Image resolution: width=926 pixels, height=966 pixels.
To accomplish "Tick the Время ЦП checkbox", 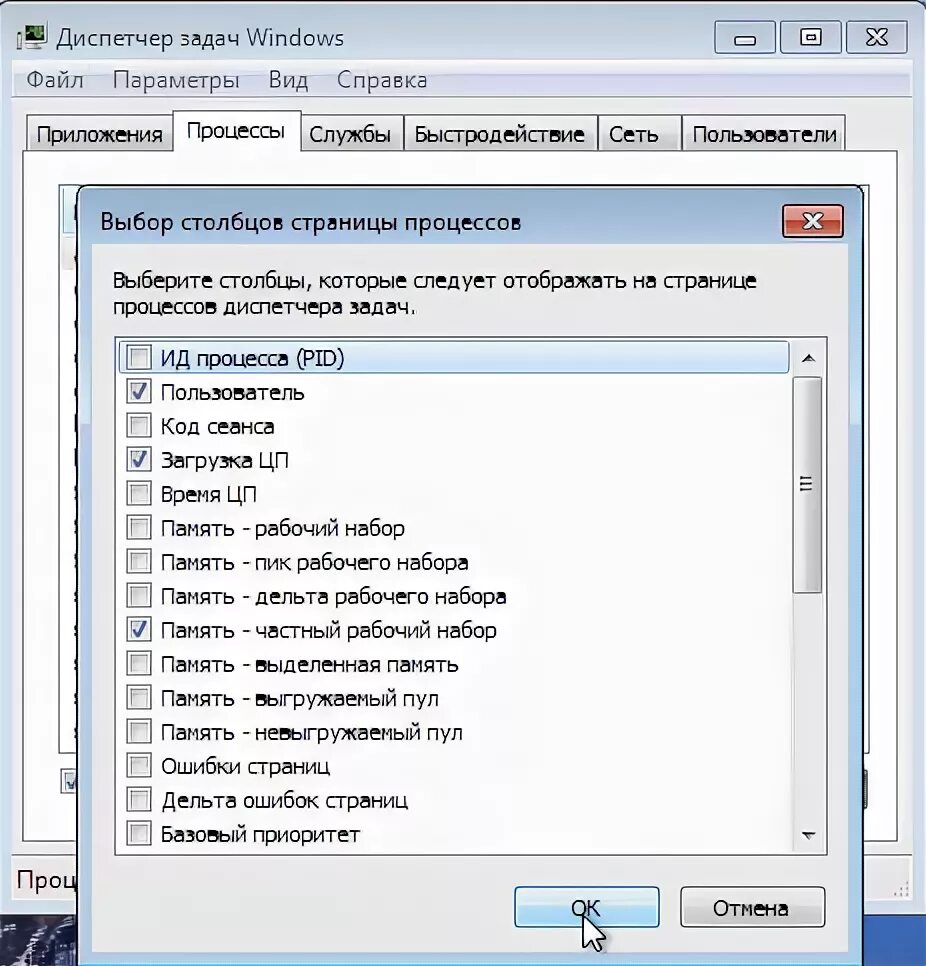I will (x=139, y=493).
